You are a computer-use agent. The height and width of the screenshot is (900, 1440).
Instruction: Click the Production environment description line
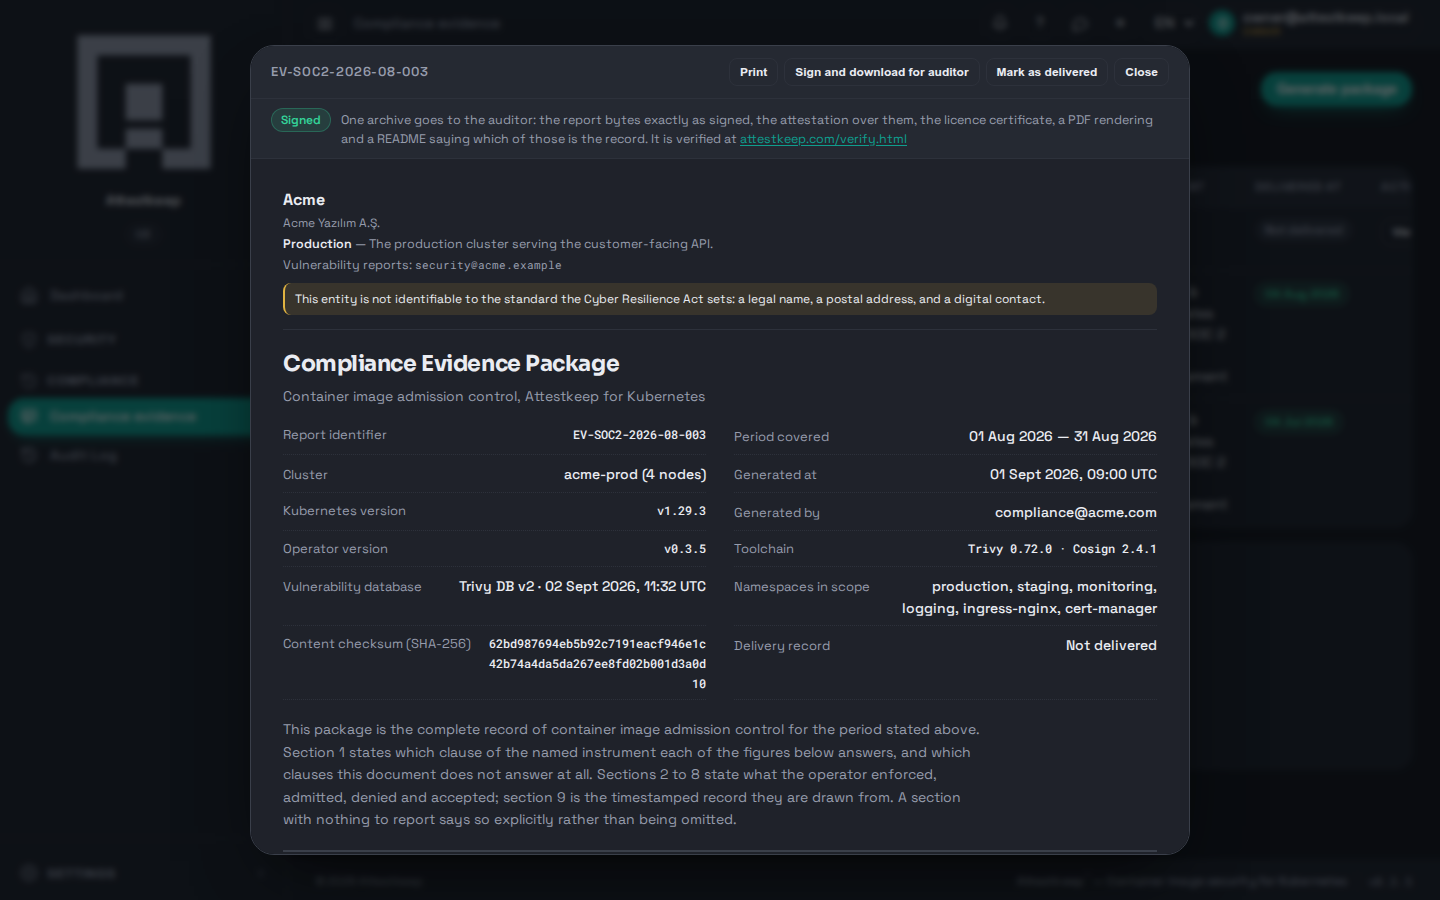click(x=498, y=244)
